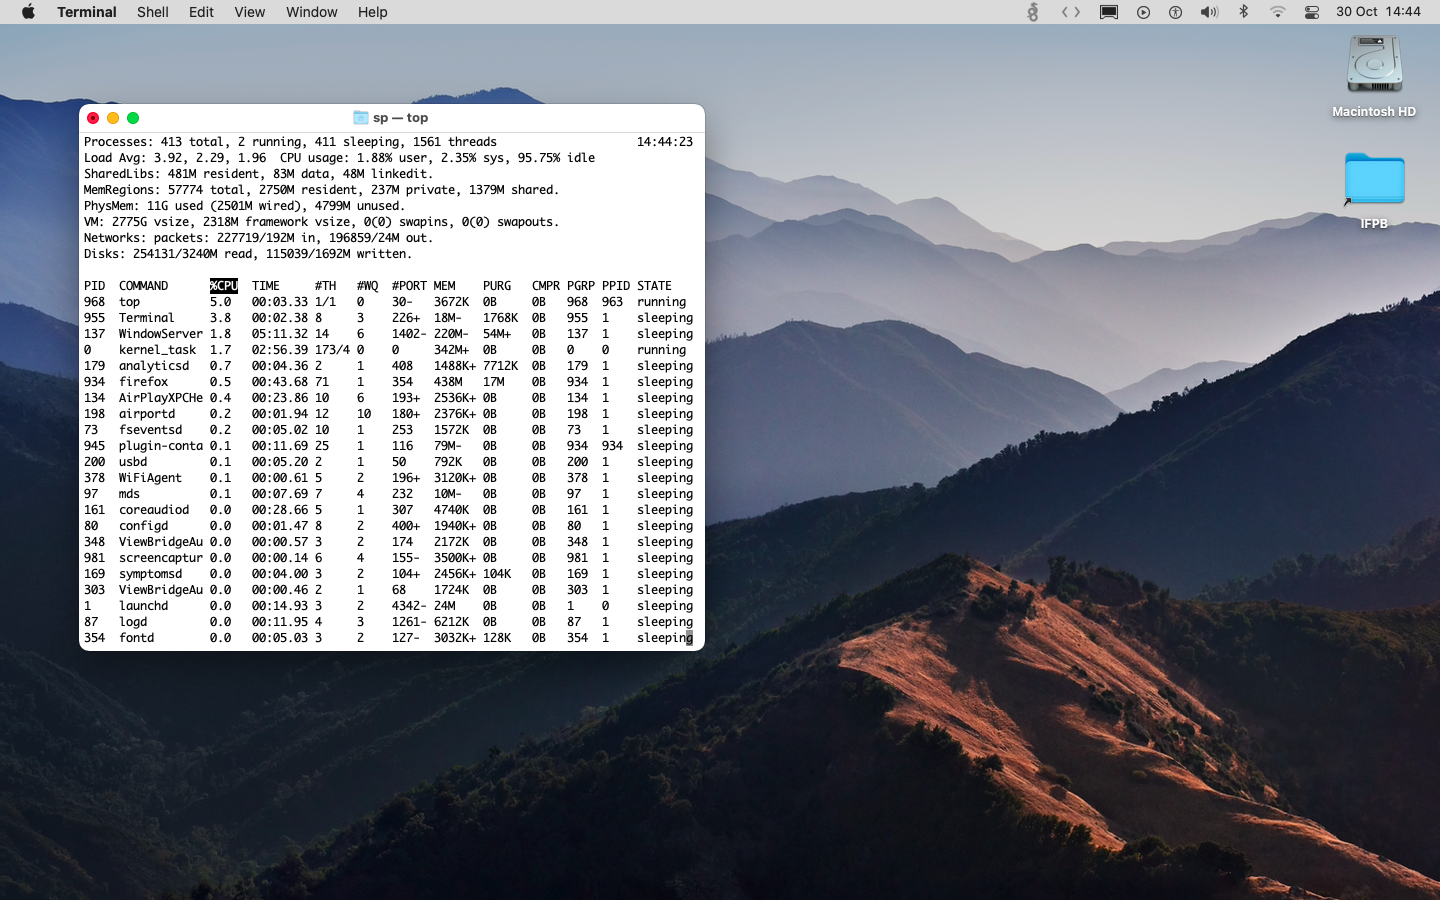Click the 'WindowServer' process name
The width and height of the screenshot is (1440, 900).
161,334
